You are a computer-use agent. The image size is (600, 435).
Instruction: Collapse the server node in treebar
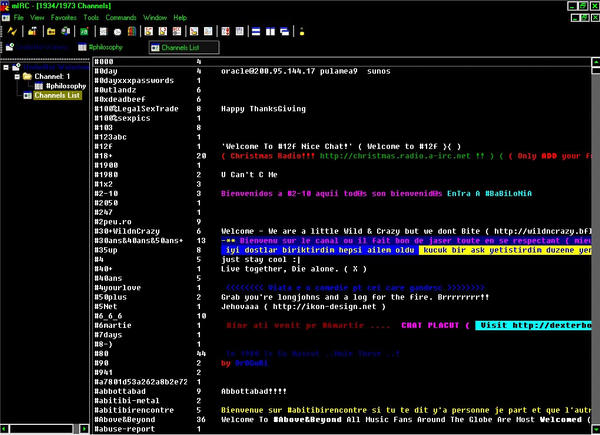6,68
